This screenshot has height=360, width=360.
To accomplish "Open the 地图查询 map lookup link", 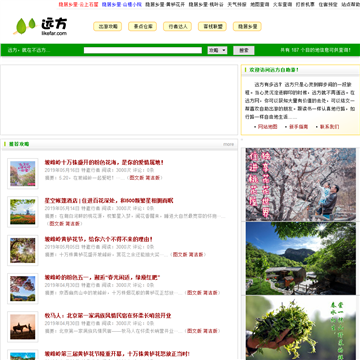I will pos(260,5).
